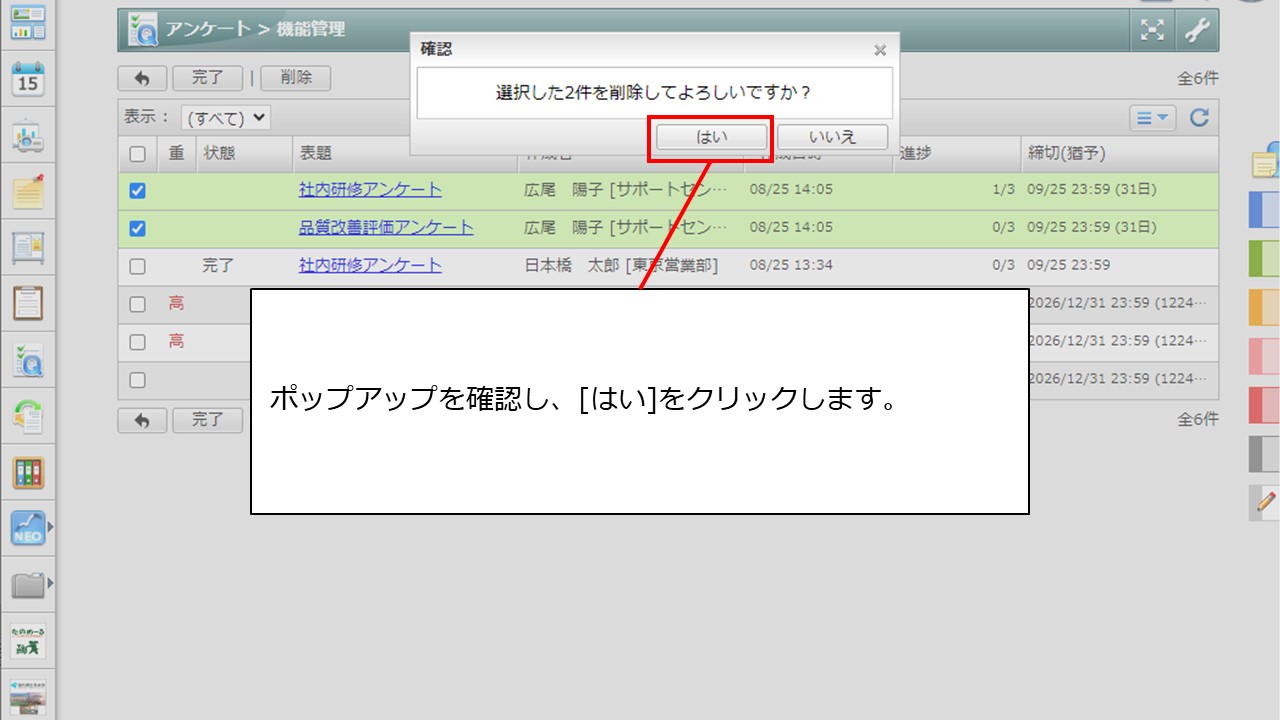Open the pinned yellow memo pad icon
The image size is (1280, 720).
tap(28, 191)
